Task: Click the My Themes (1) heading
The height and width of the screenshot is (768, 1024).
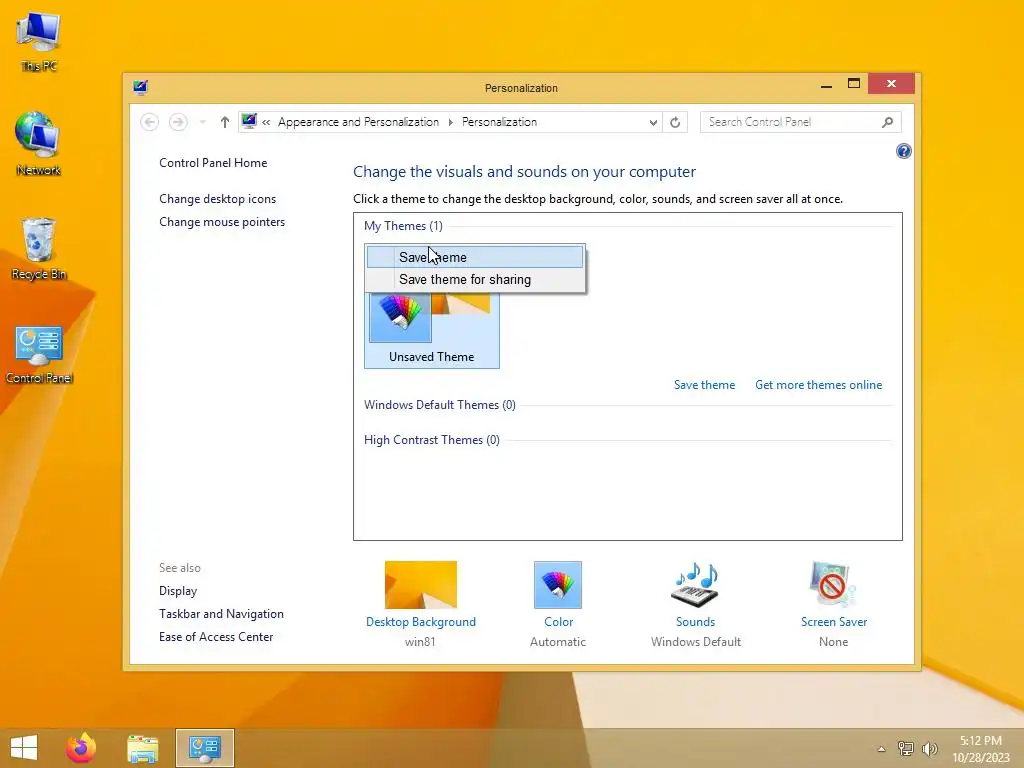Action: coord(403,226)
